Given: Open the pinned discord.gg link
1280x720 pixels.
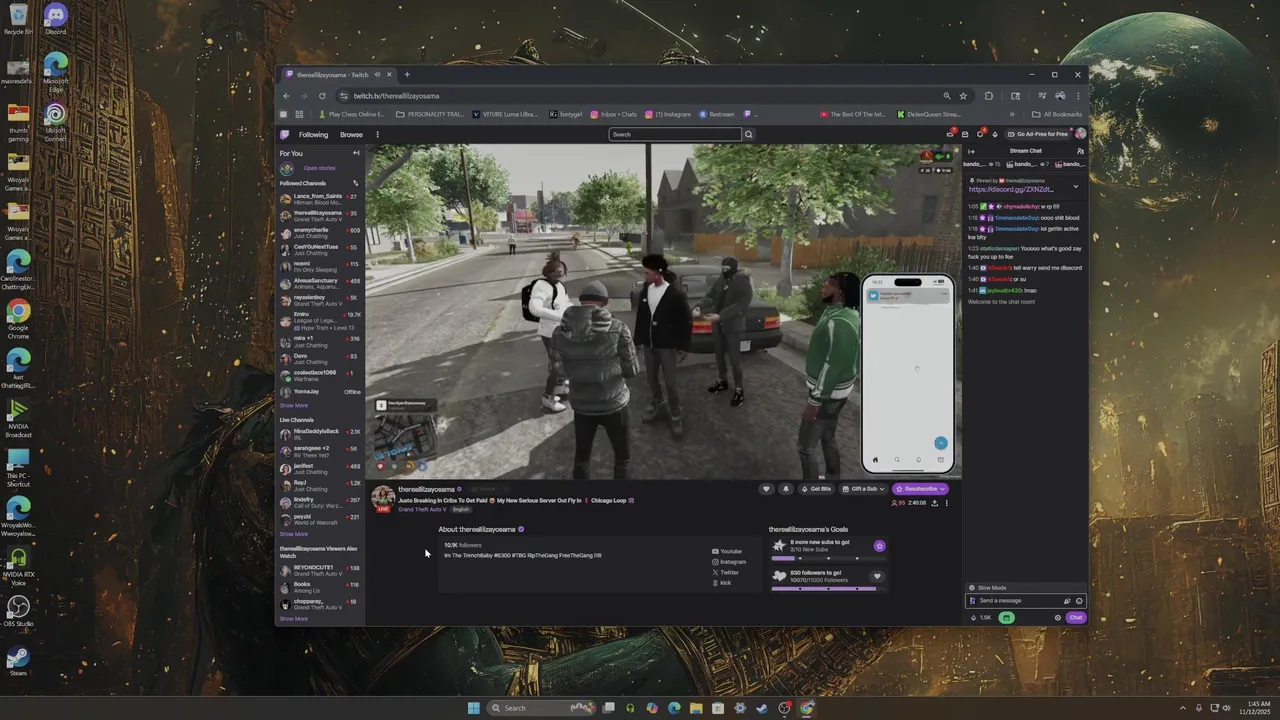Looking at the screenshot, I should (x=1011, y=189).
